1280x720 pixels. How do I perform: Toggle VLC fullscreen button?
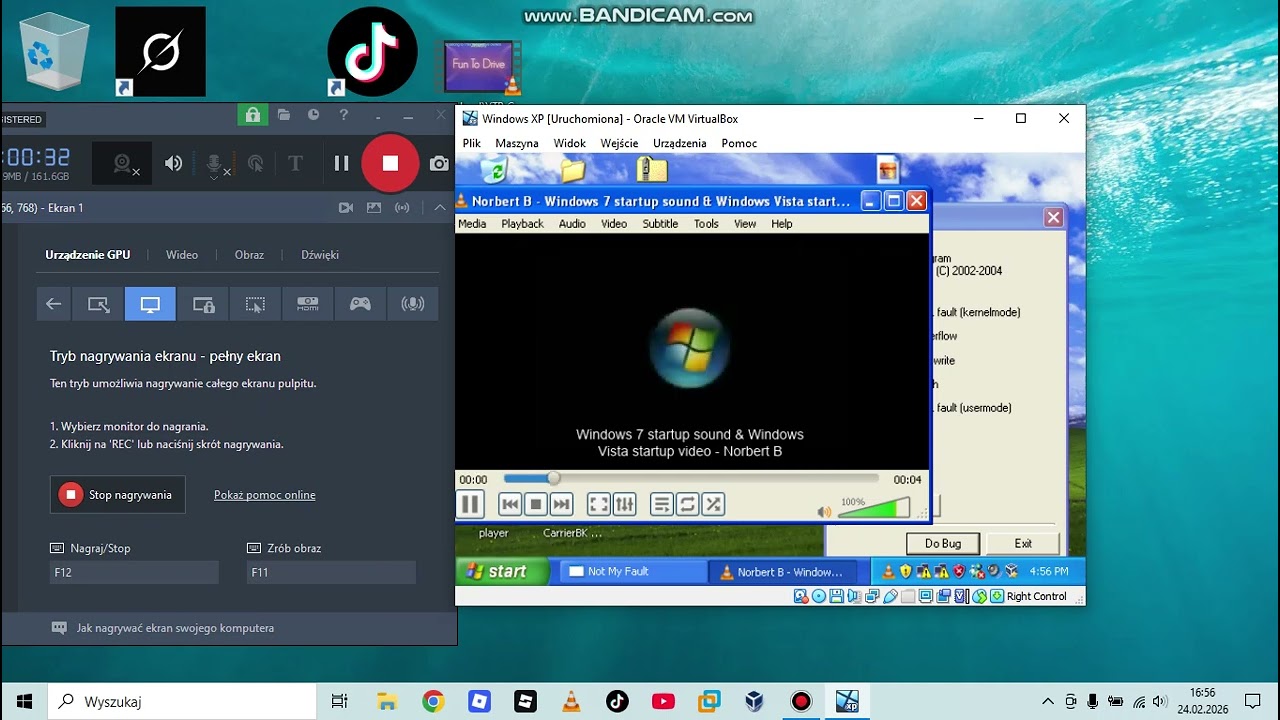pos(598,505)
